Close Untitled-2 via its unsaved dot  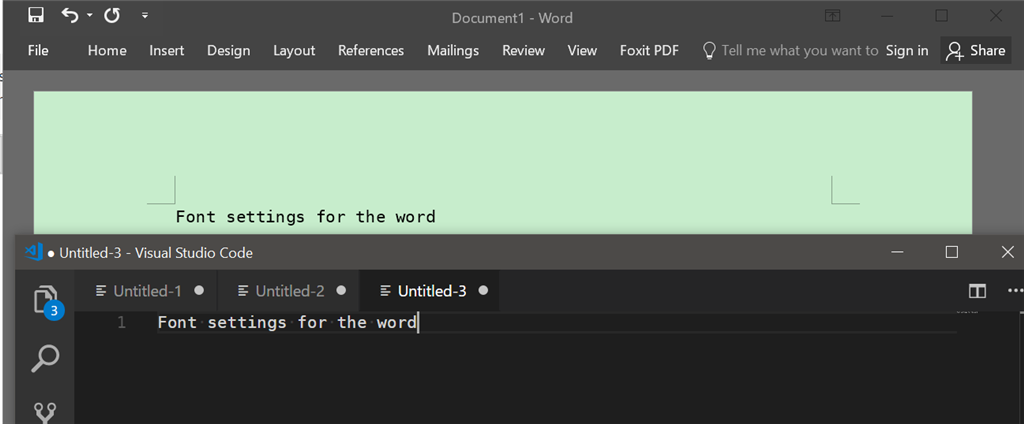click(x=341, y=290)
